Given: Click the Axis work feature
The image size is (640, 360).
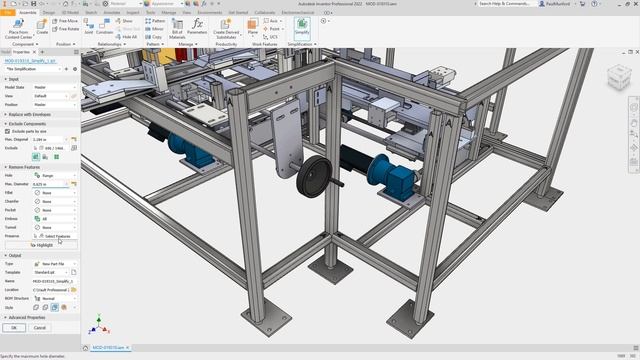Looking at the screenshot, I should [x=271, y=21].
